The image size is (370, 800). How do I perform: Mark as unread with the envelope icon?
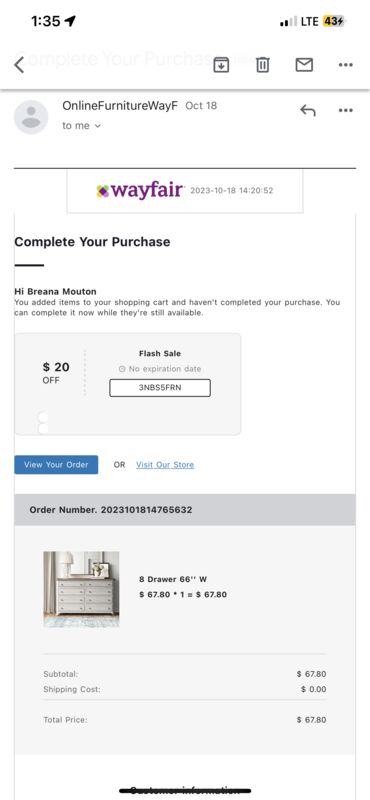click(304, 65)
